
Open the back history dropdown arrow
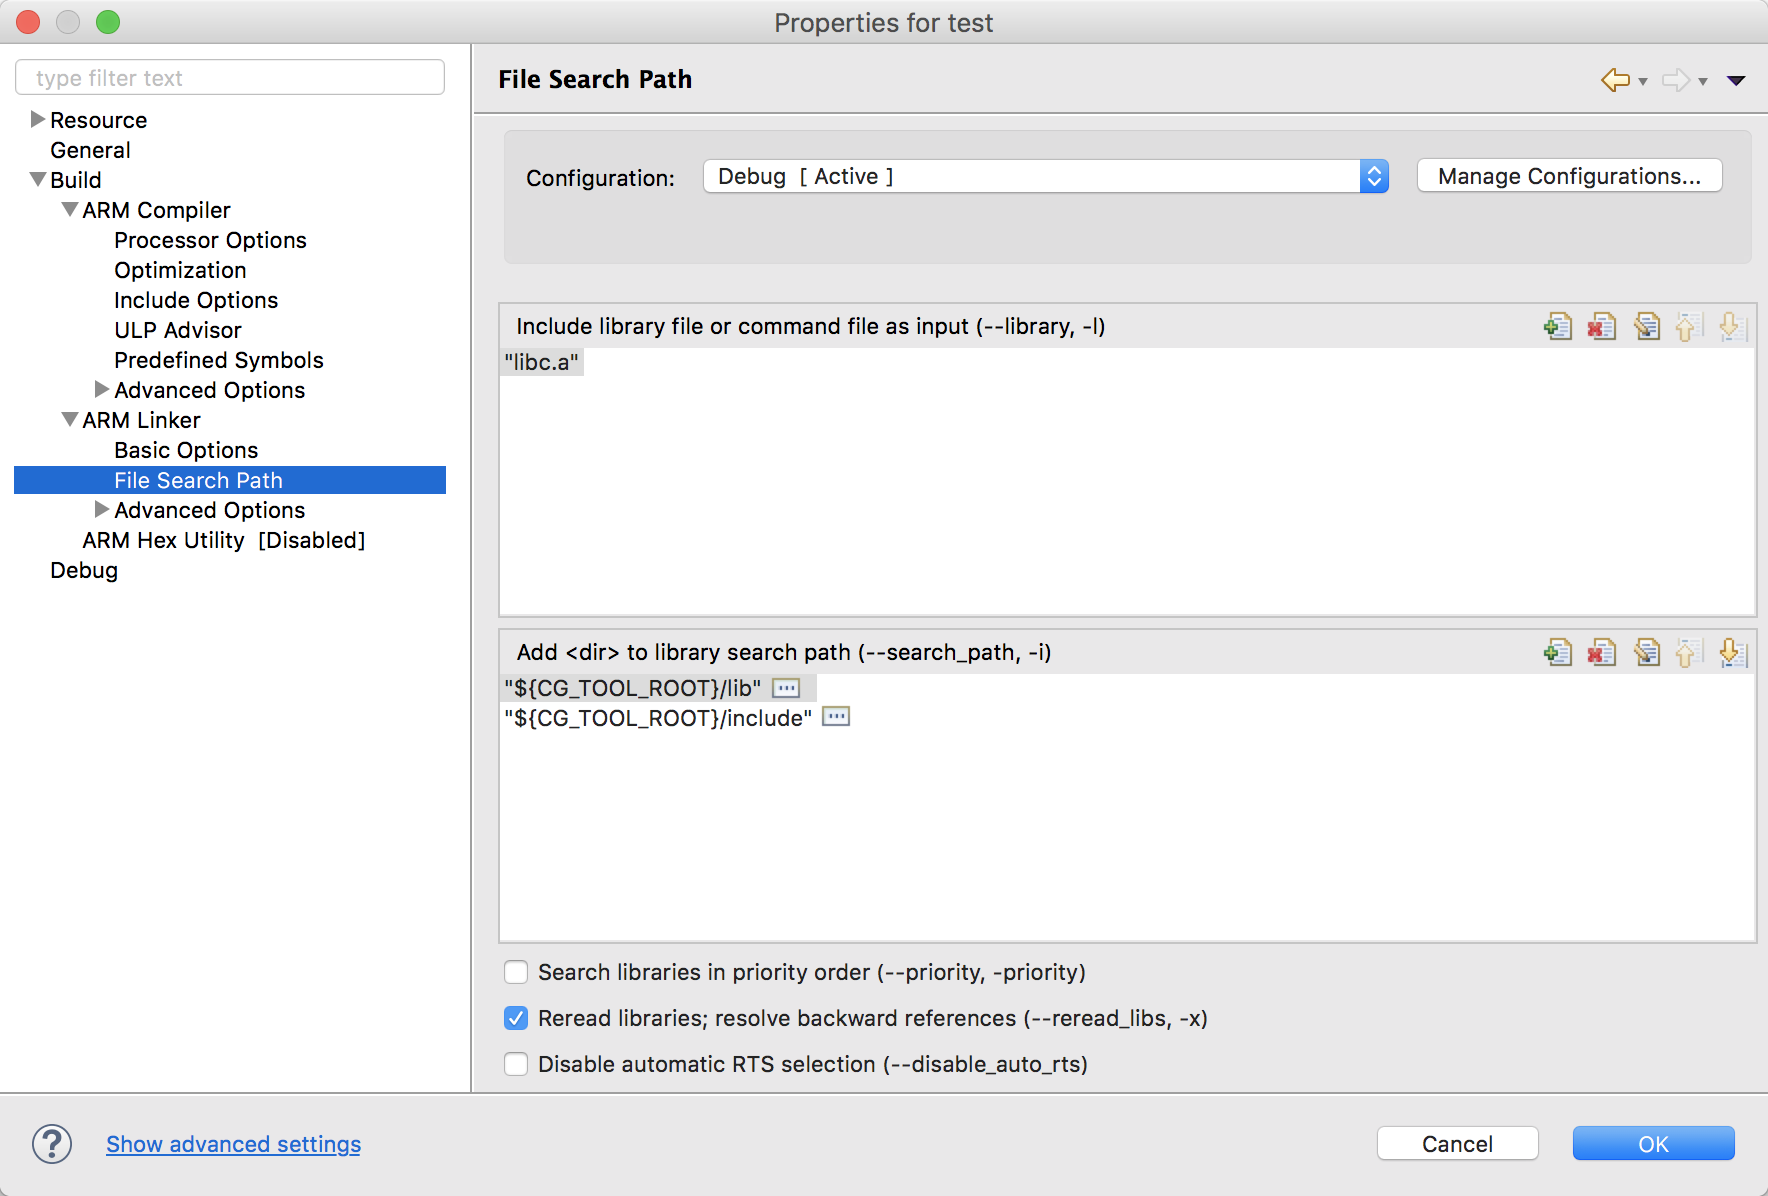(x=1643, y=82)
